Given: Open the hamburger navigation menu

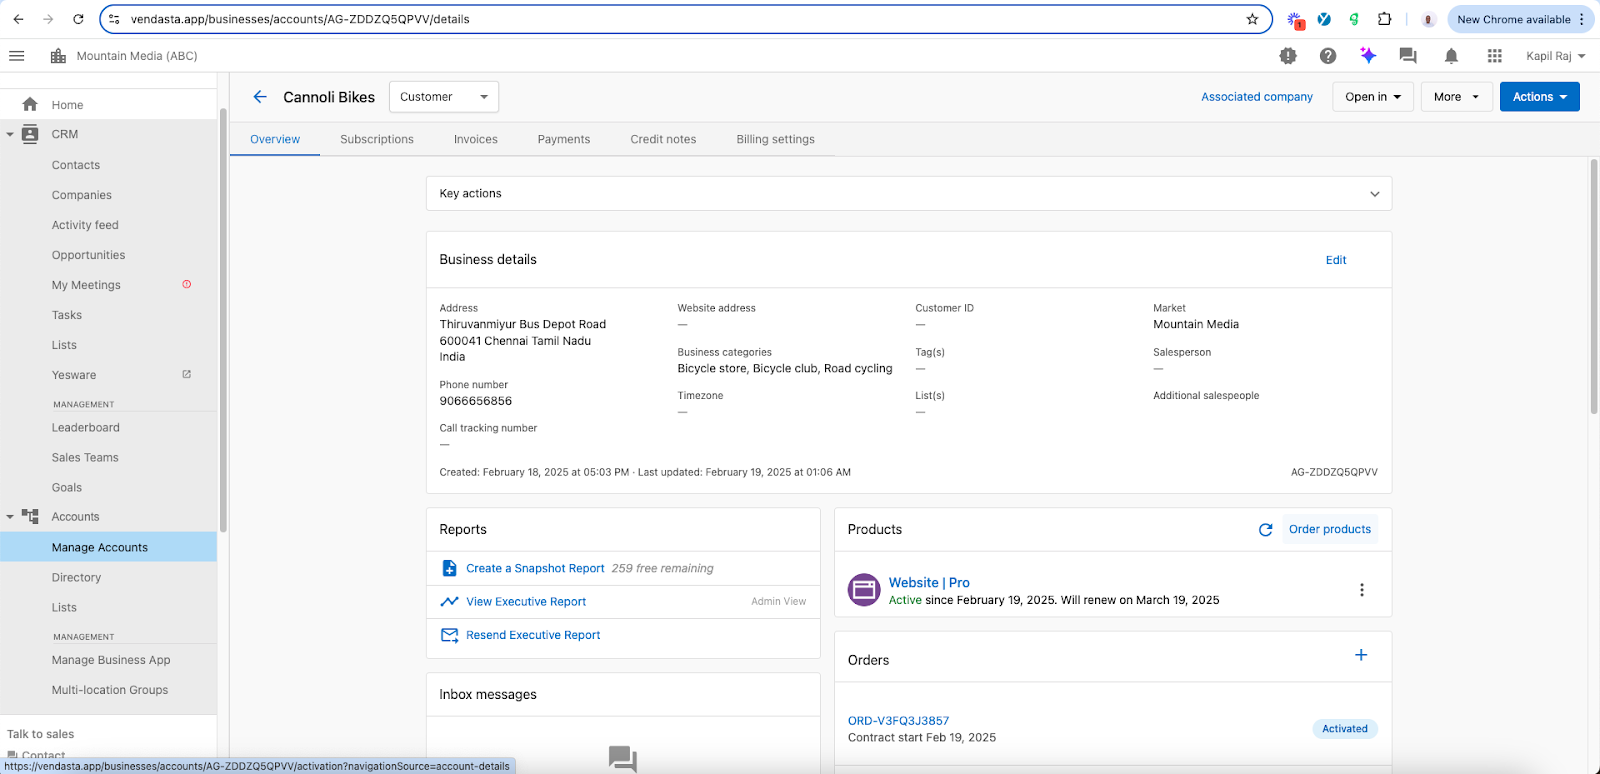Looking at the screenshot, I should point(16,56).
